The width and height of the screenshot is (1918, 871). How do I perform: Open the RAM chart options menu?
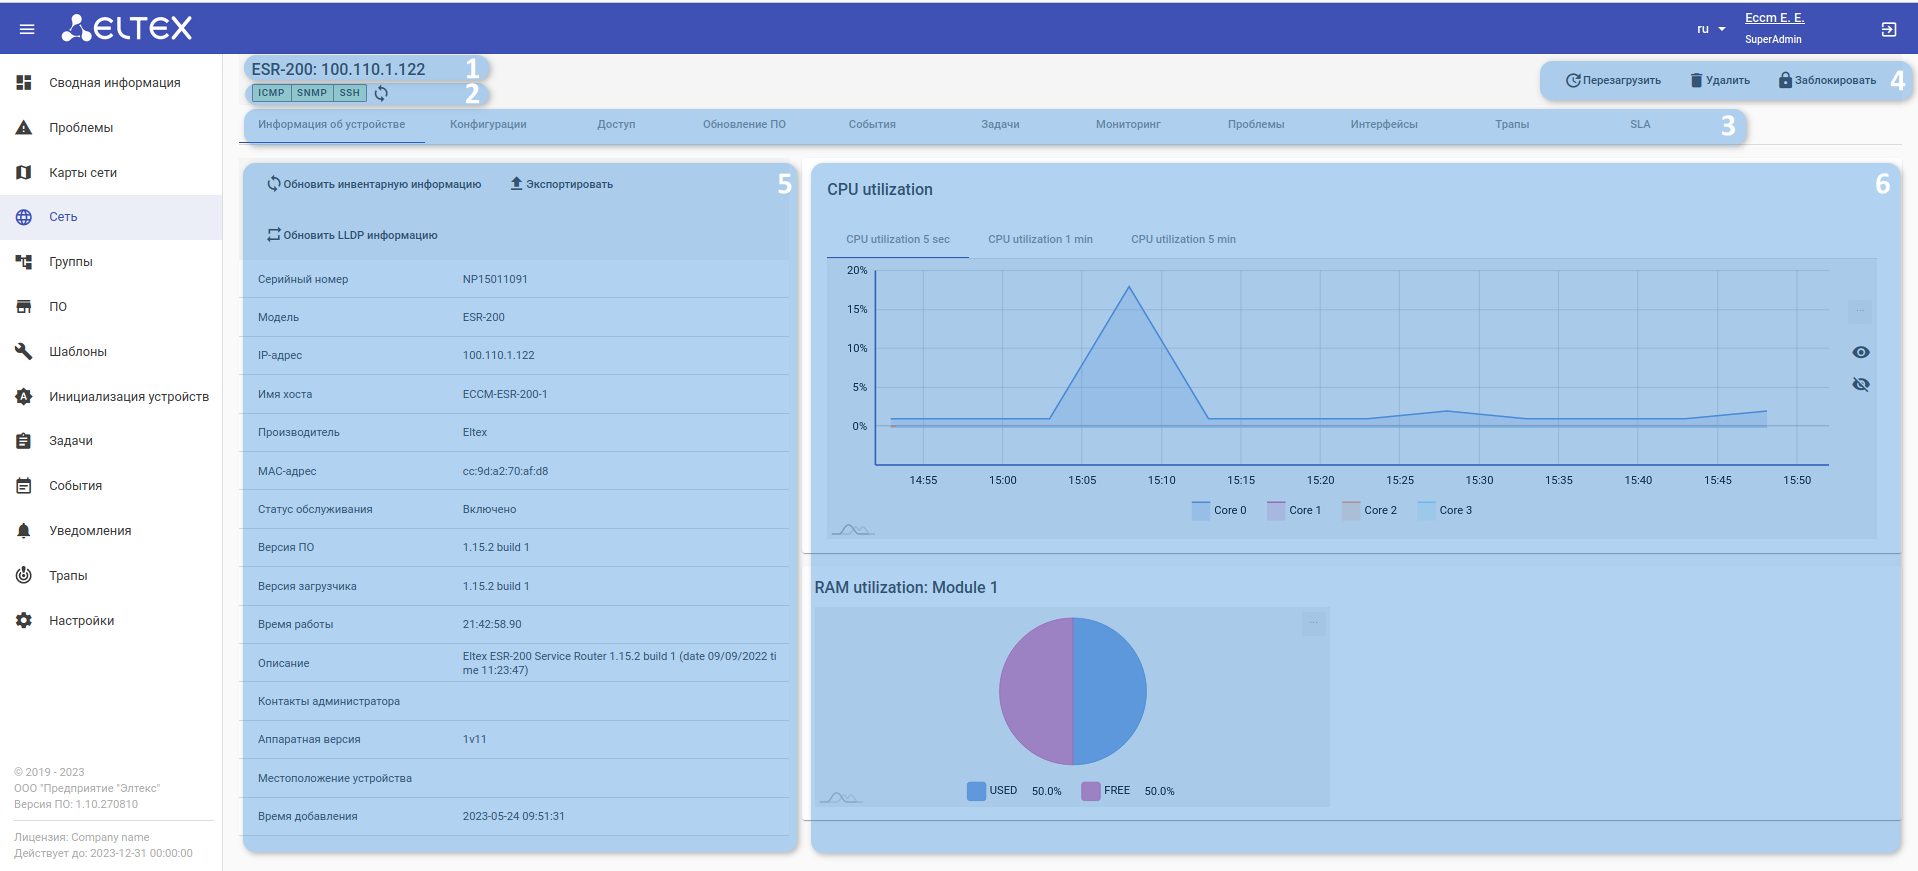(x=1313, y=623)
